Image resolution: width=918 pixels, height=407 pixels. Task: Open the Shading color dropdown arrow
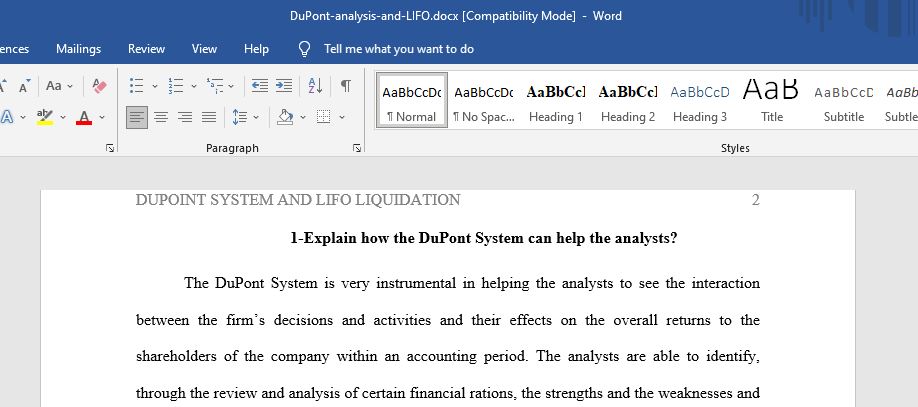[303, 117]
